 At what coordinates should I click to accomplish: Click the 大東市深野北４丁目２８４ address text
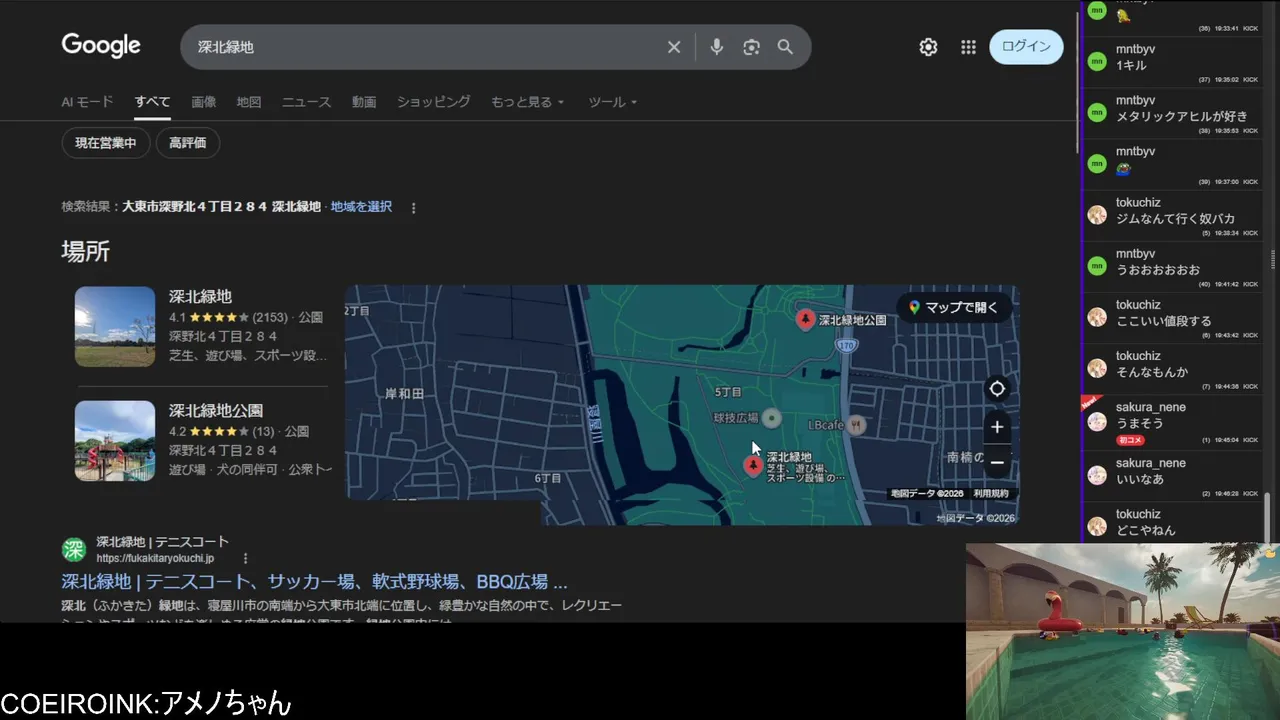195,207
